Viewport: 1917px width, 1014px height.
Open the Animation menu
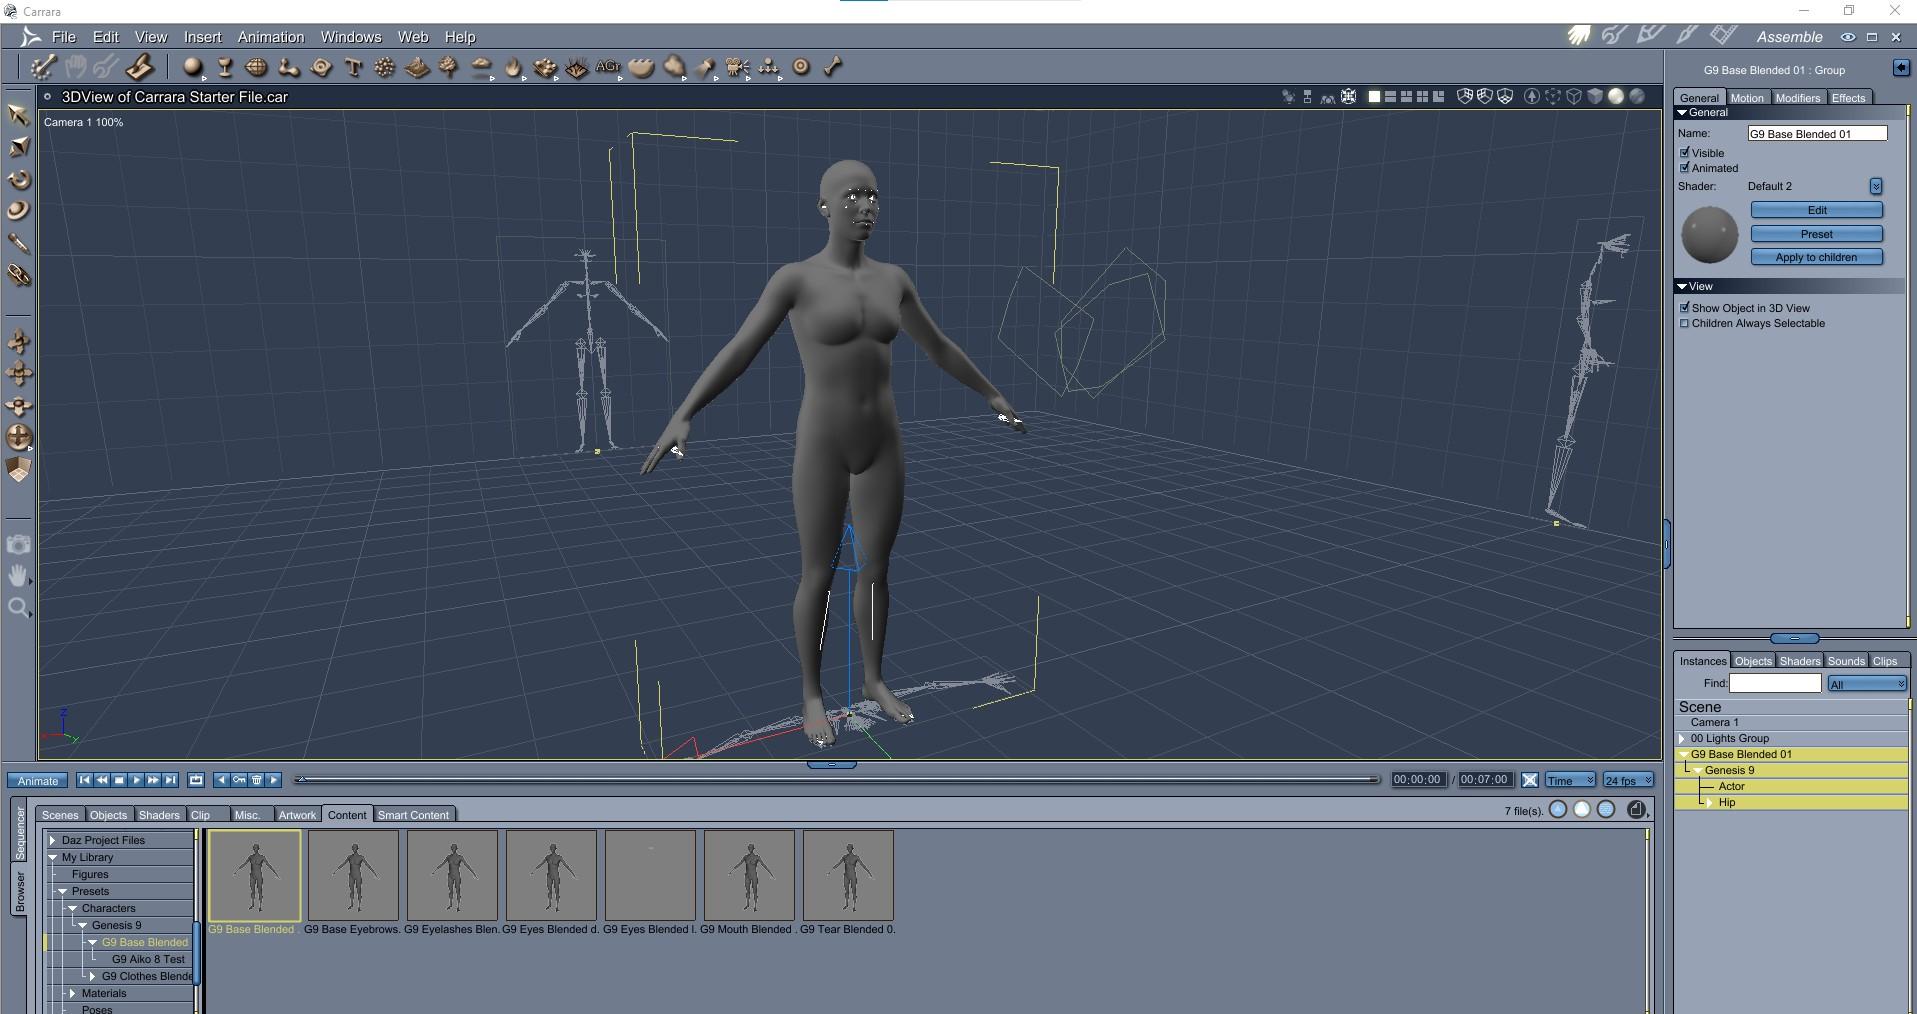pyautogui.click(x=271, y=37)
